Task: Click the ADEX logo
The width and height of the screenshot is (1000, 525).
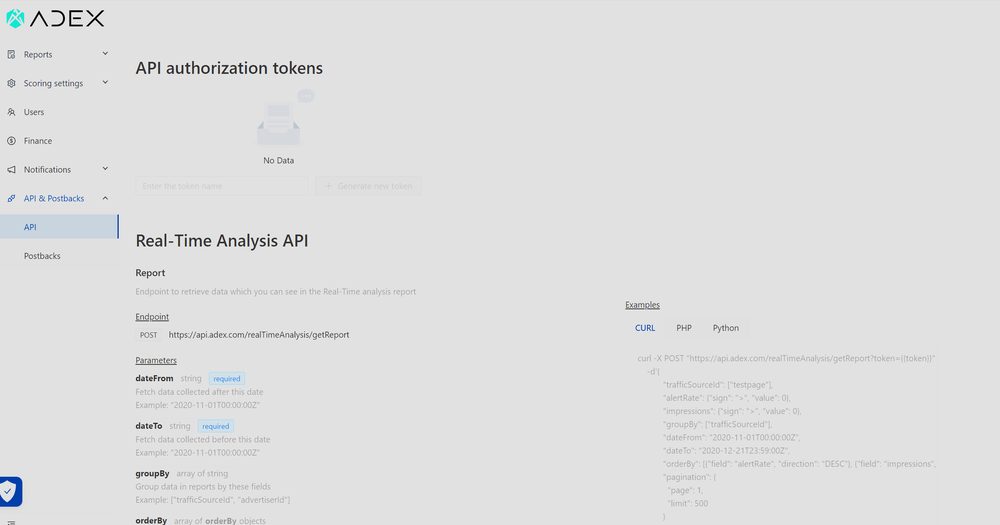Action: (x=55, y=18)
